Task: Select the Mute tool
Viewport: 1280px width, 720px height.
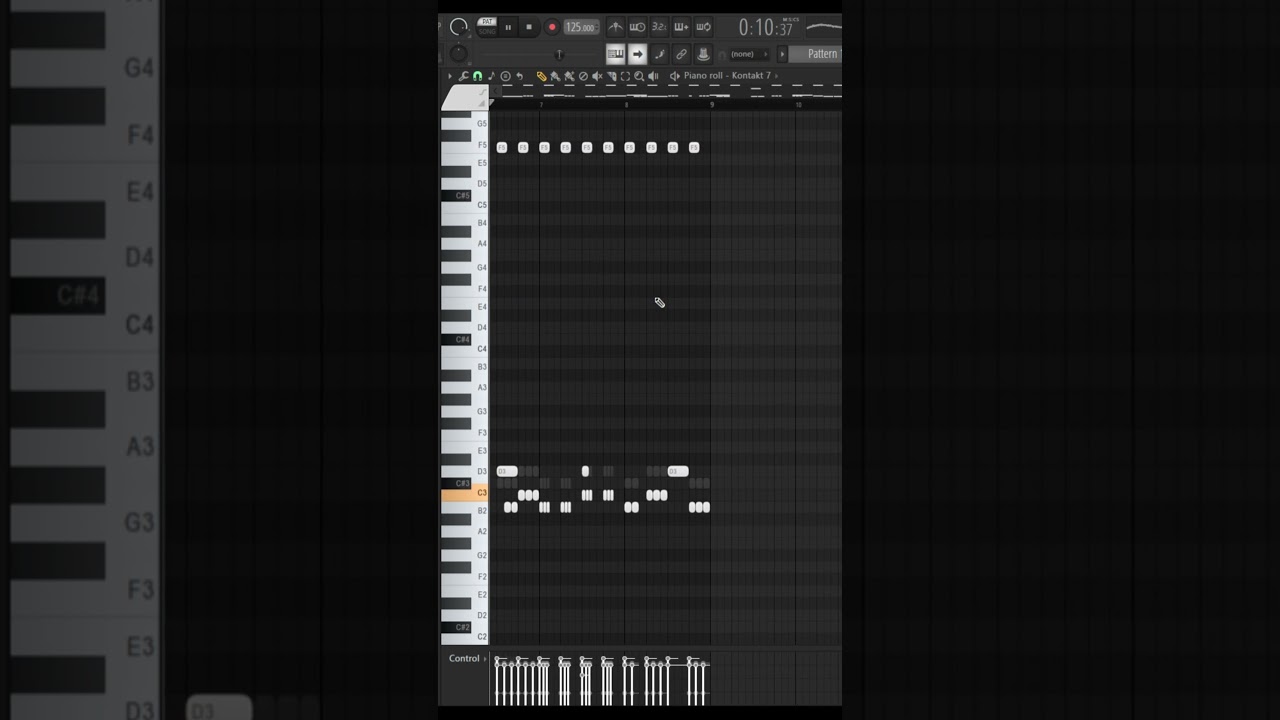Action: 597,76
